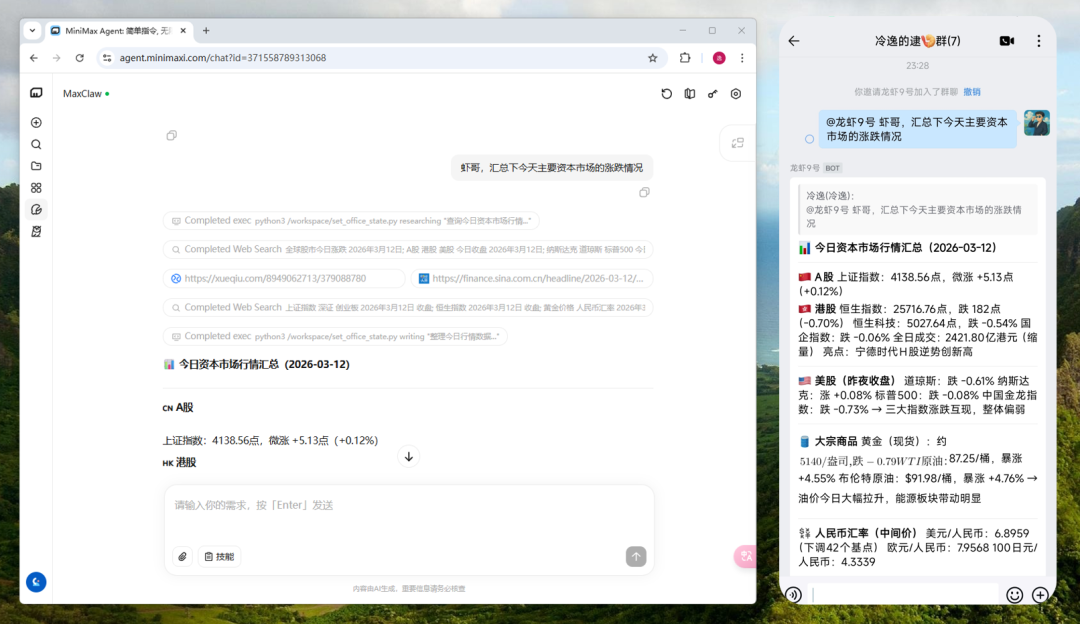1080x624 pixels.
Task: Open the xueqiu.com source link
Action: tap(284, 278)
